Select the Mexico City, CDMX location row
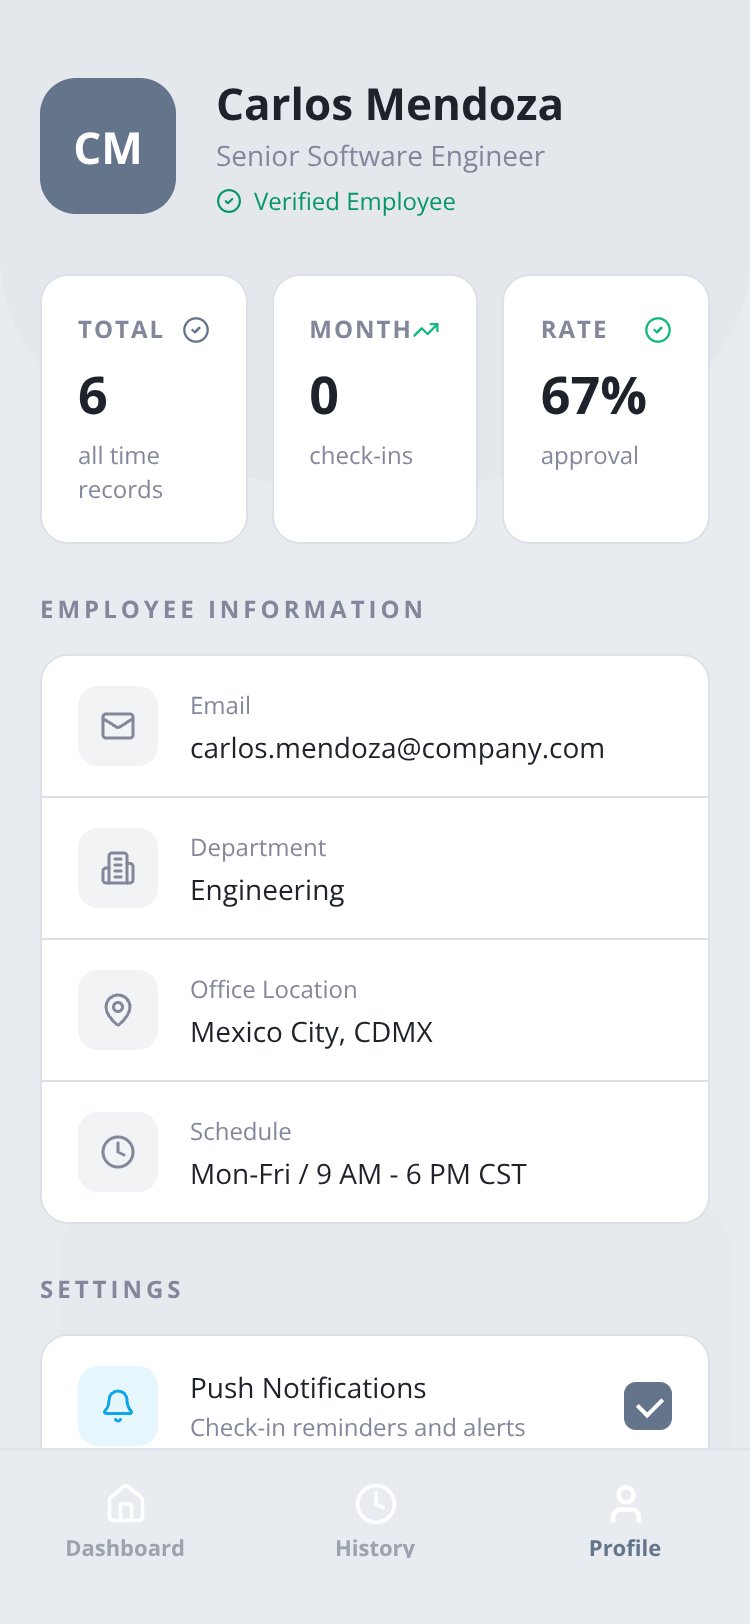The width and height of the screenshot is (750, 1624). (x=375, y=1010)
